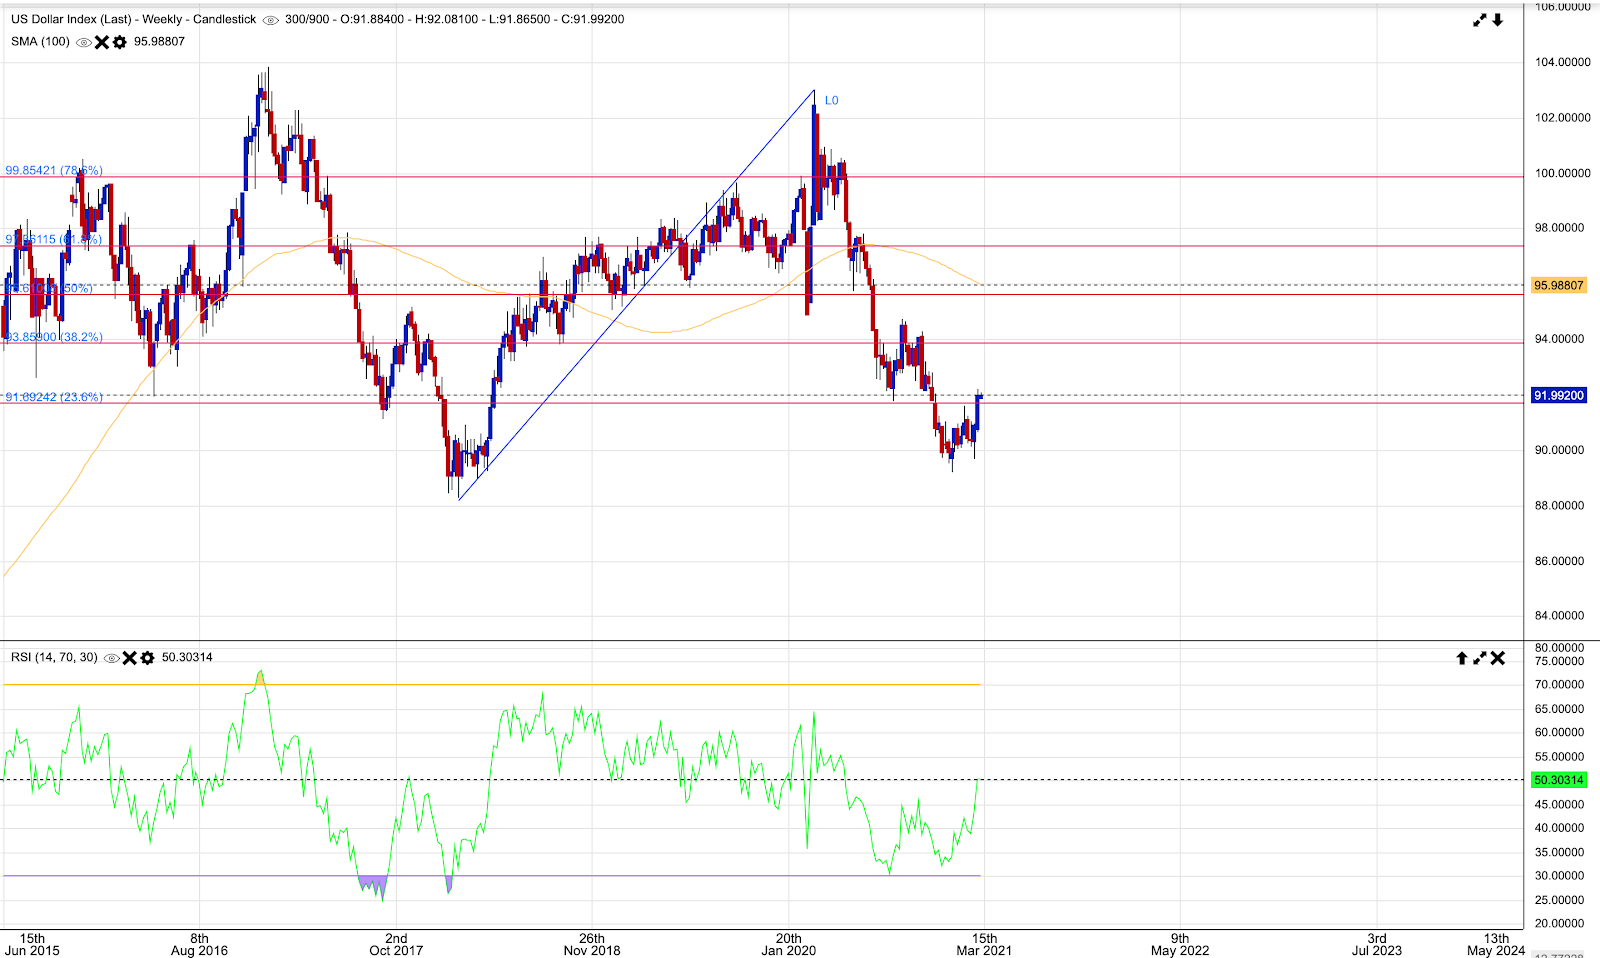The height and width of the screenshot is (958, 1600).
Task: Close the RSI panel
Action: click(1498, 658)
